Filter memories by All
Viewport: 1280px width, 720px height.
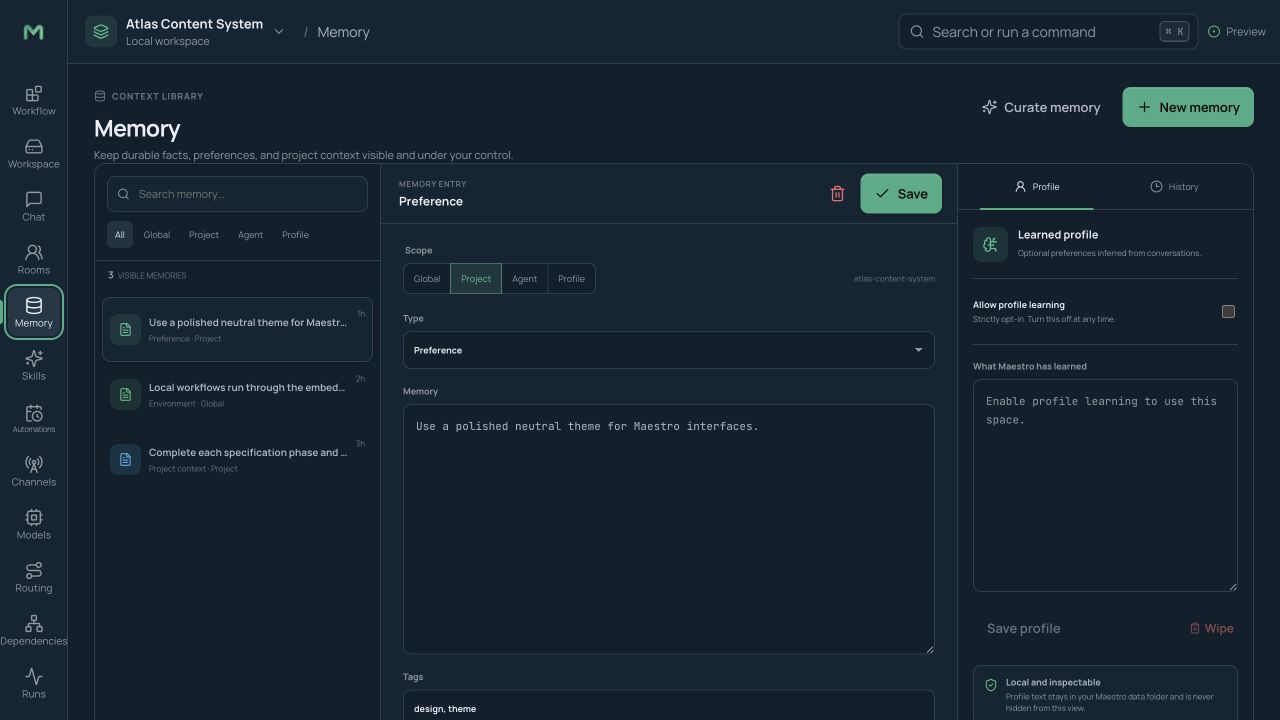pyautogui.click(x=119, y=235)
